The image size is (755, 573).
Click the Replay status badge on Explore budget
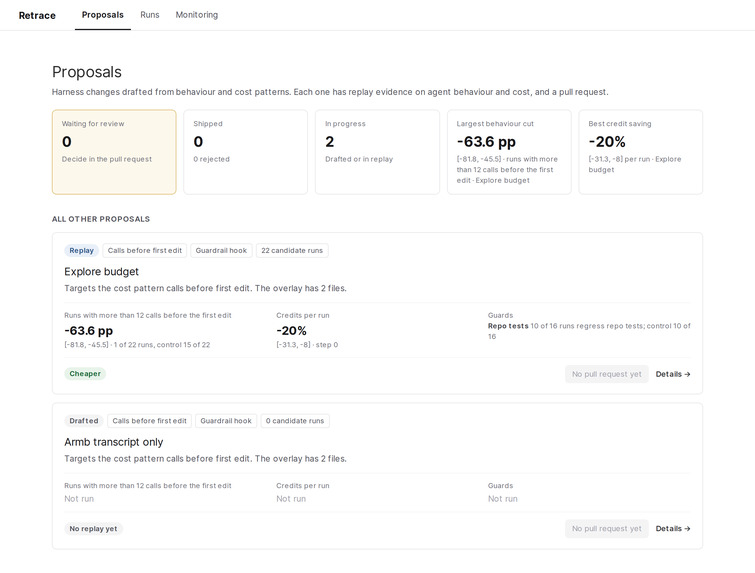81,250
